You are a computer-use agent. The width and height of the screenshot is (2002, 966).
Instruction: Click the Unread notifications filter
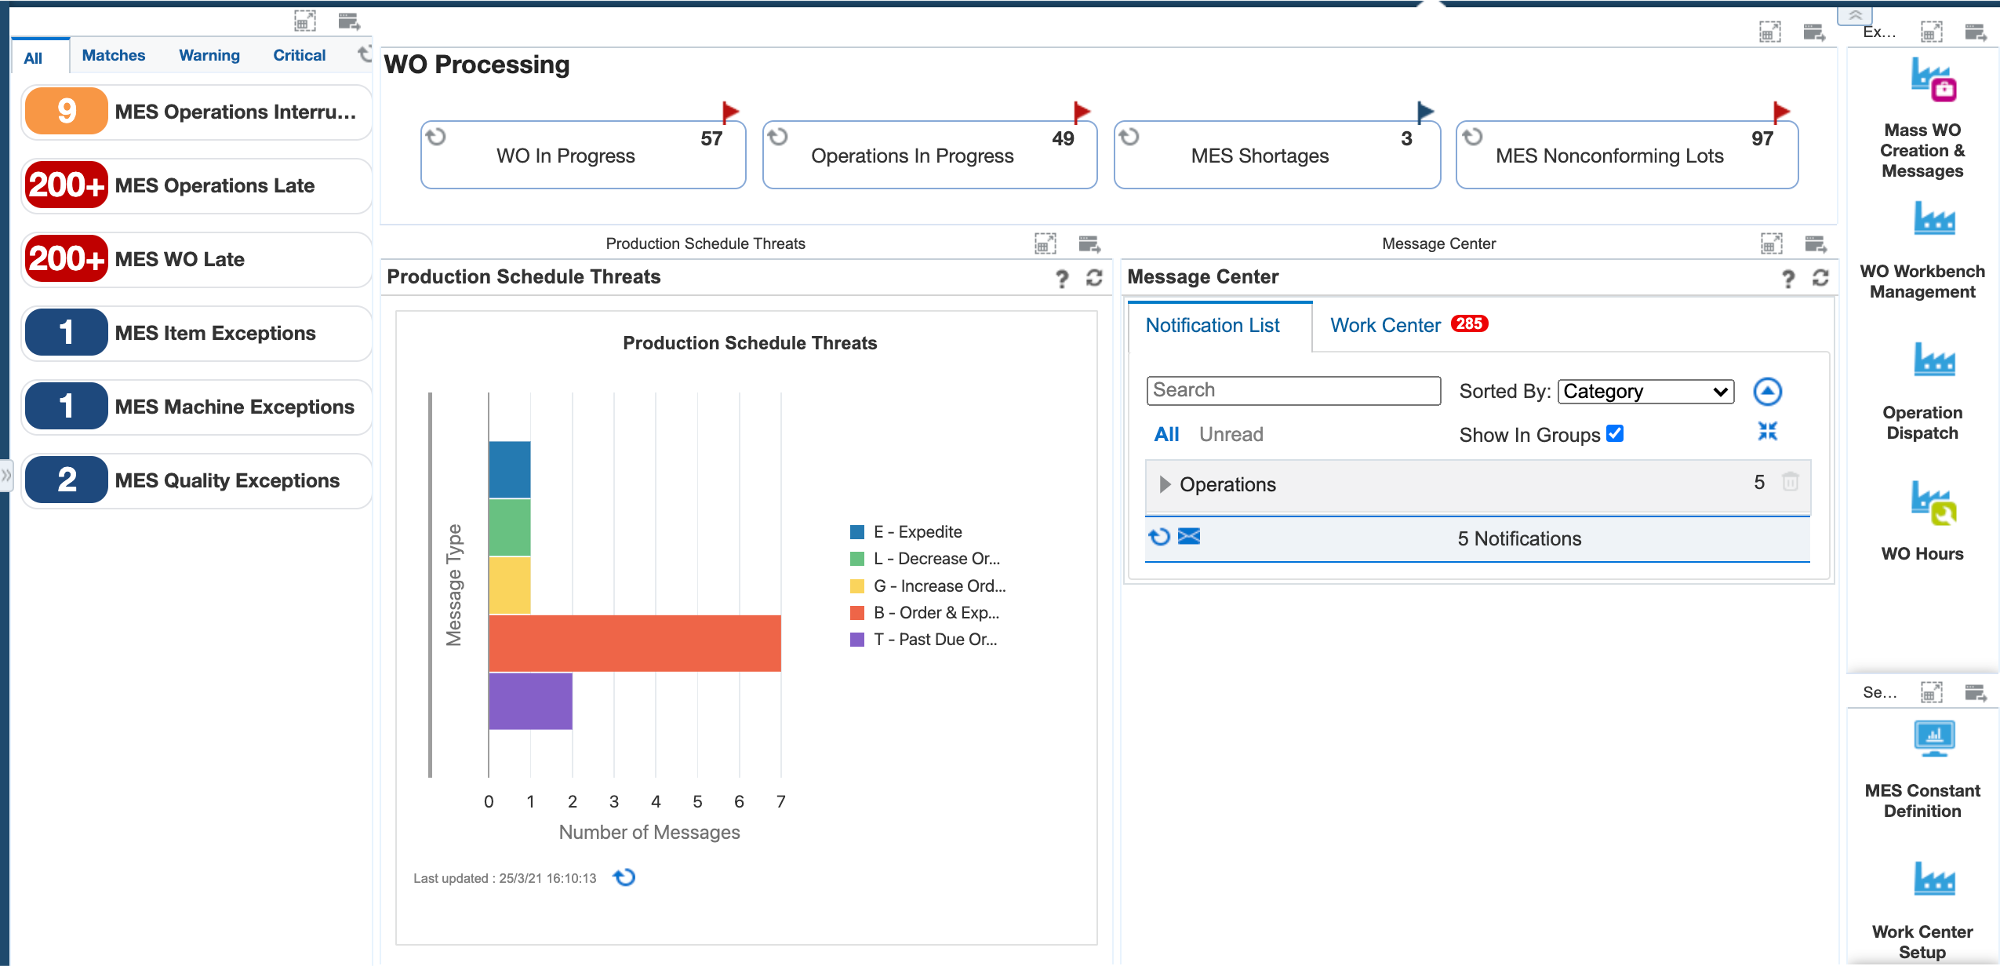pos(1231,434)
